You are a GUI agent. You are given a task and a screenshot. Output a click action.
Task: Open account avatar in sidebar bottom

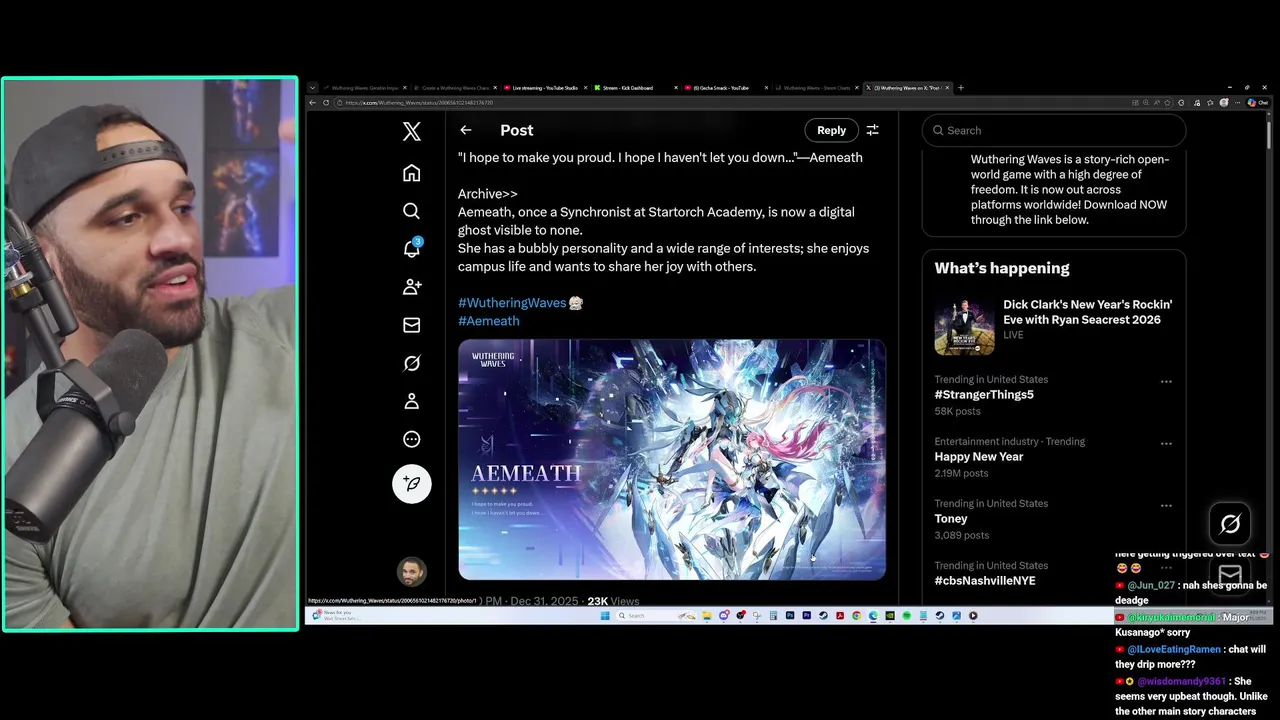tap(411, 571)
